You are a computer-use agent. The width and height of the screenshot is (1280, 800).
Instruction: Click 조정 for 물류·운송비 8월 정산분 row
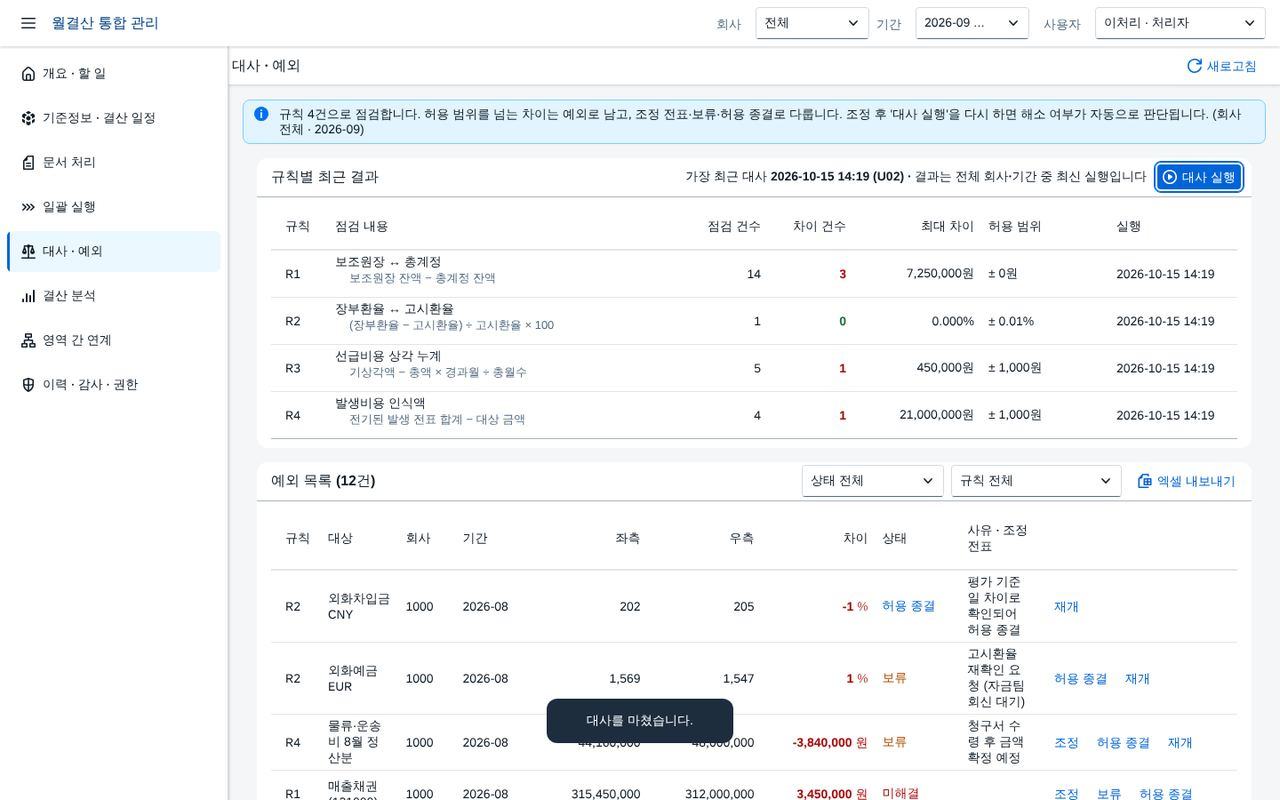click(x=1066, y=743)
